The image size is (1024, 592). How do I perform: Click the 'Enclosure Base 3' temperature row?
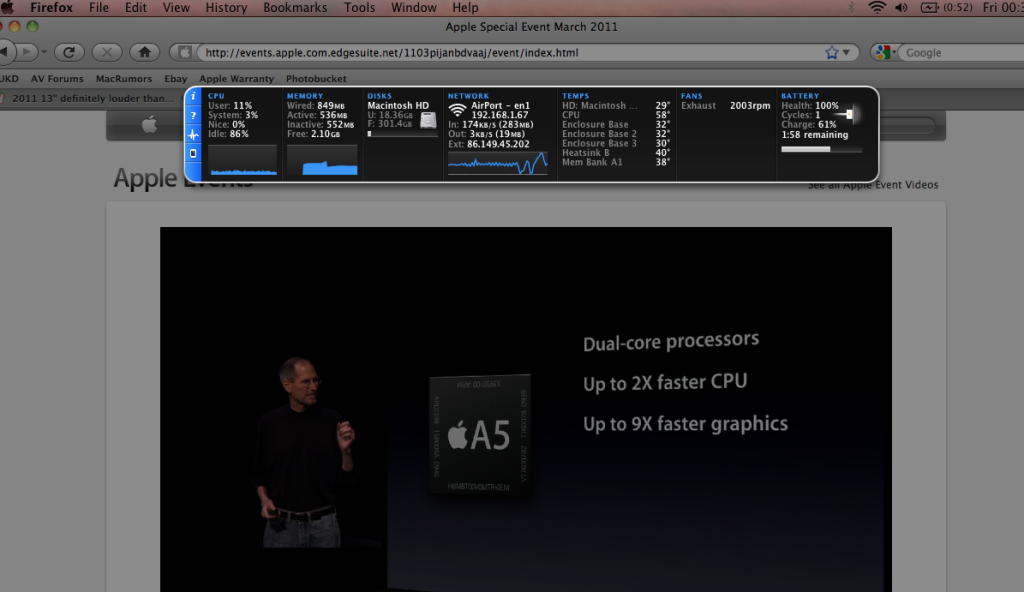(616, 143)
